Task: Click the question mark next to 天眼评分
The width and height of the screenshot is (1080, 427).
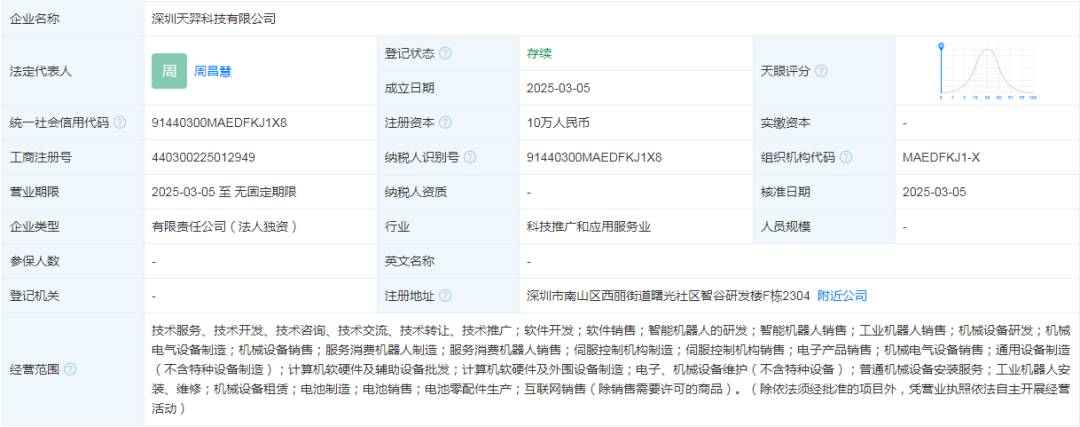Action: [821, 71]
